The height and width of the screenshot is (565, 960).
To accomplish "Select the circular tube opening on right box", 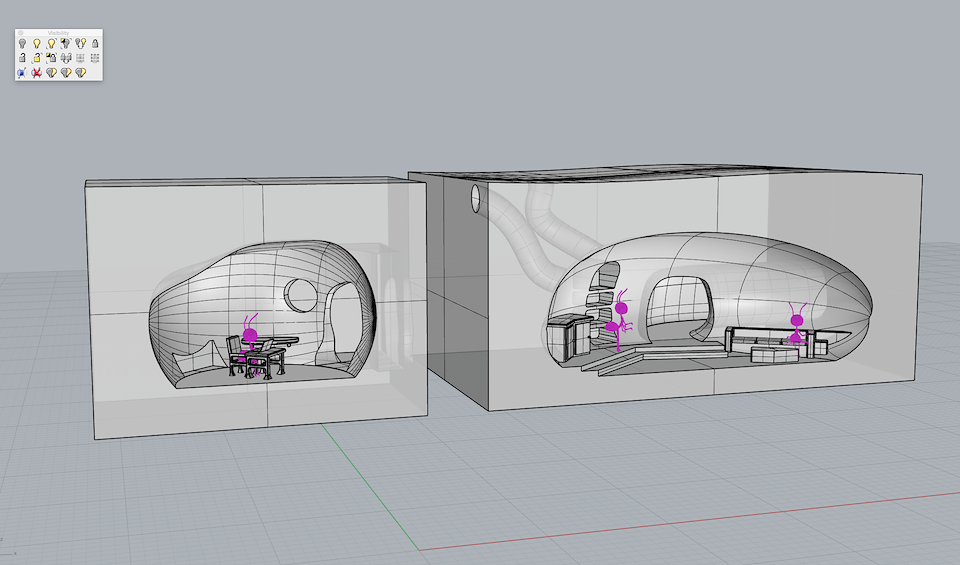I will [476, 198].
